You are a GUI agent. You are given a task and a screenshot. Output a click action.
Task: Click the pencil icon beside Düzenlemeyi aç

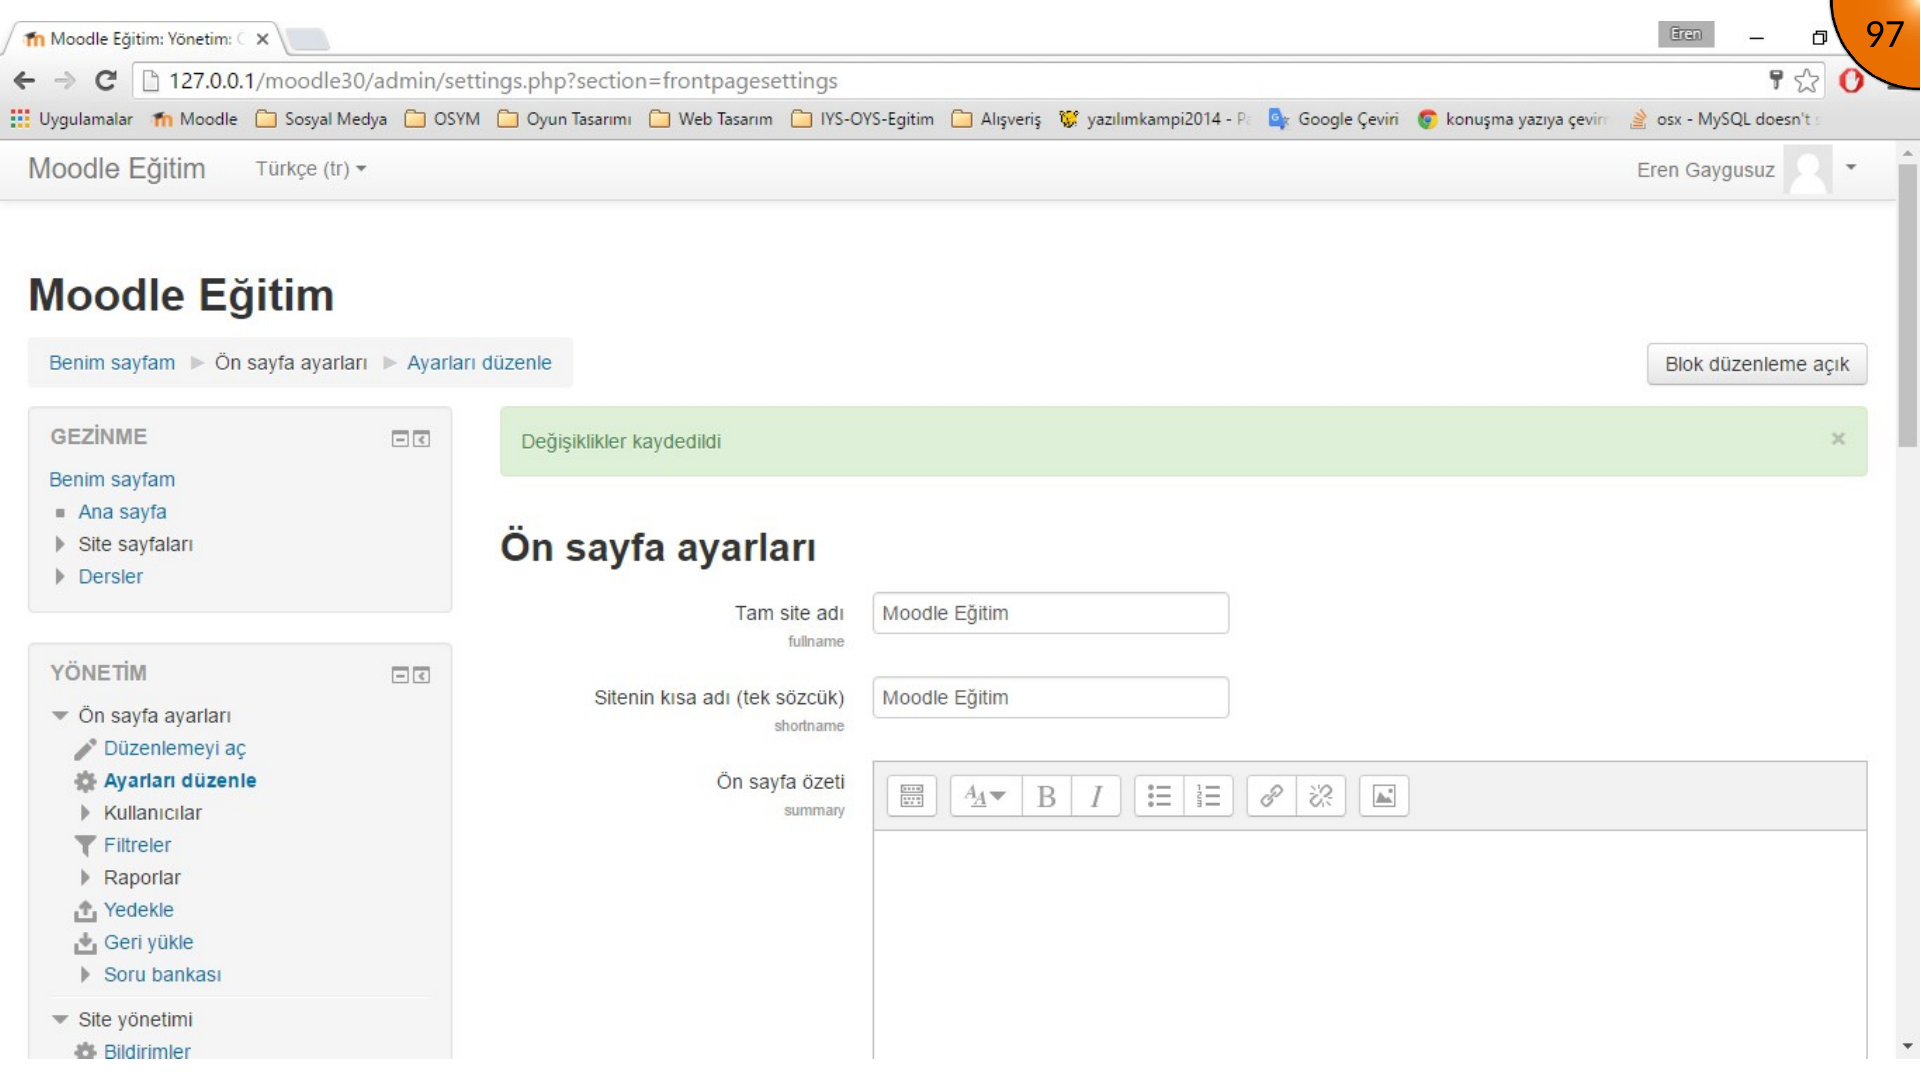click(85, 749)
